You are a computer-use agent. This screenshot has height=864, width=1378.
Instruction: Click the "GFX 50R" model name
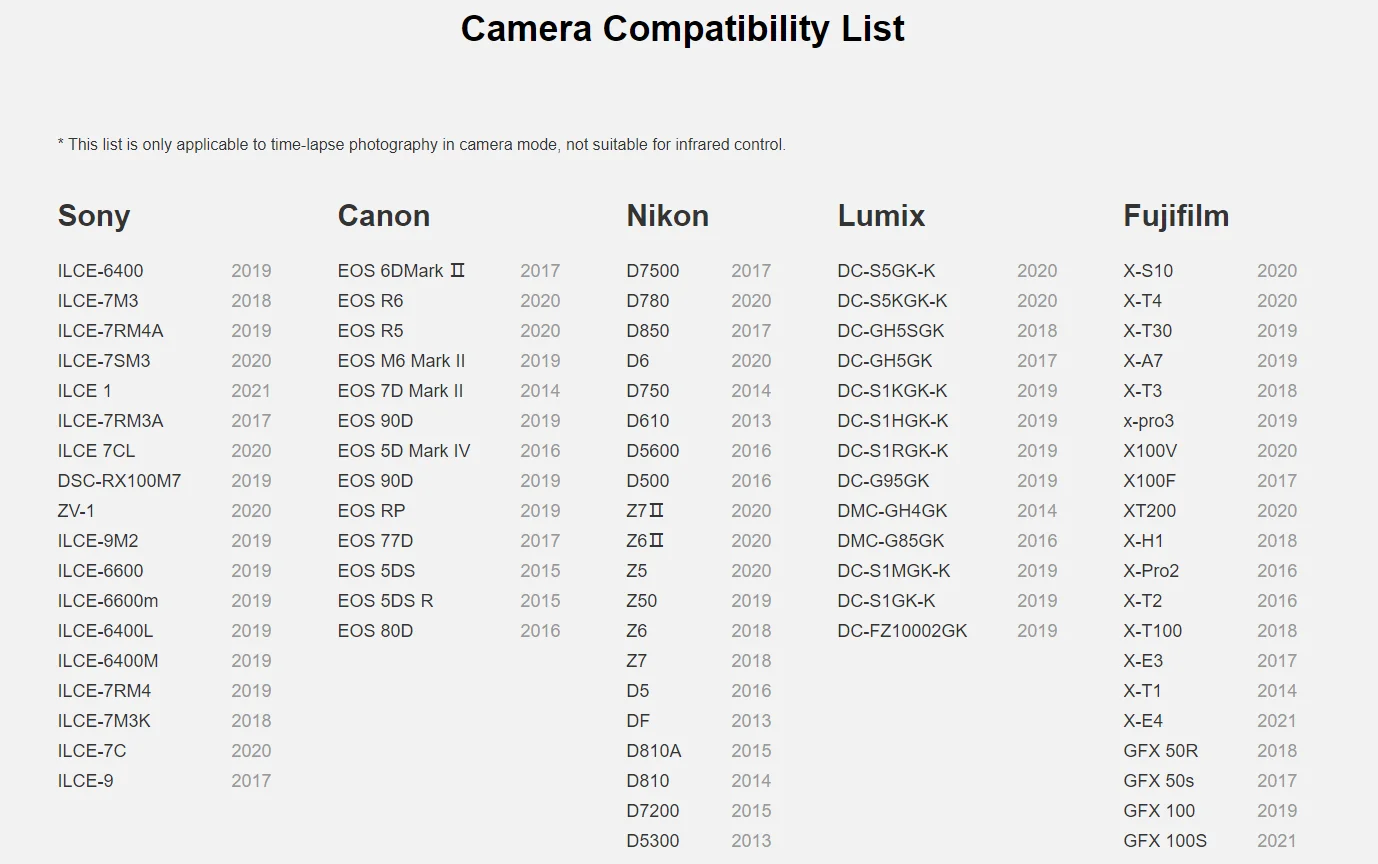pos(1161,751)
